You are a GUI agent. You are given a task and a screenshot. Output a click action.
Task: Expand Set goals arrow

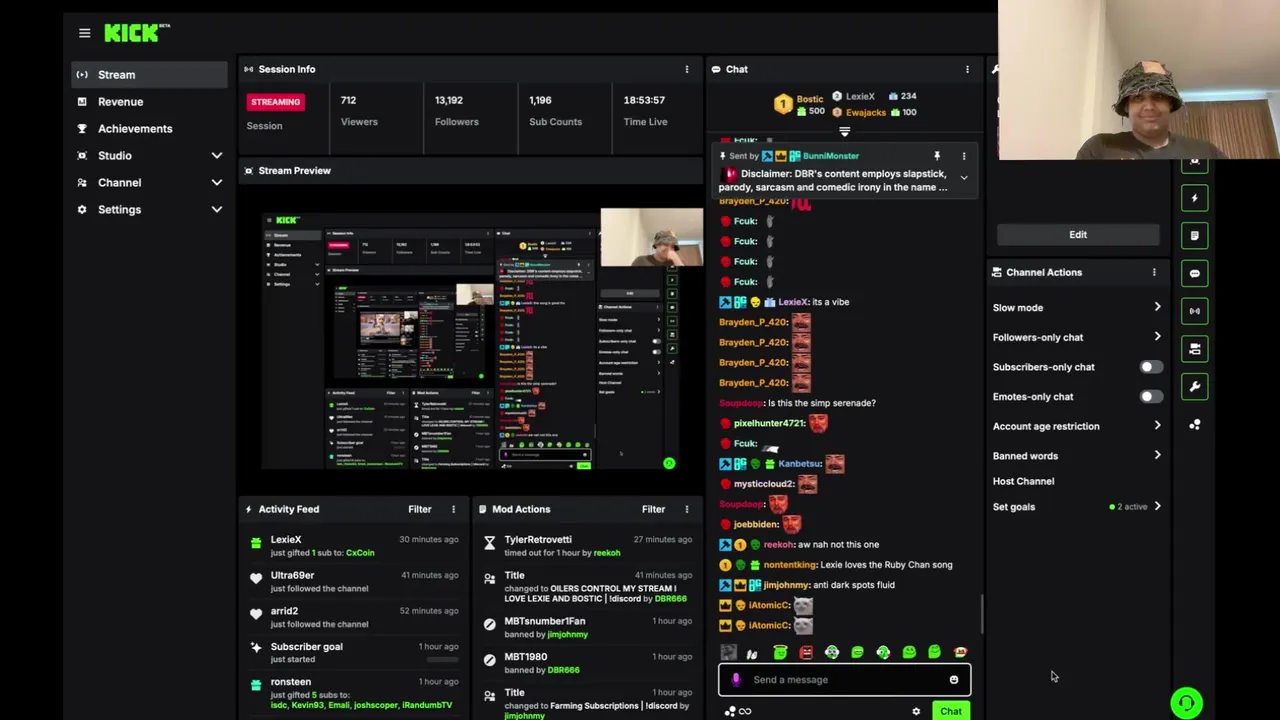click(x=1157, y=506)
